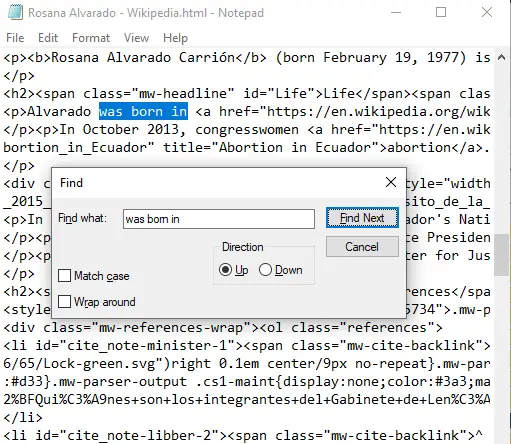This screenshot has height=444, width=511.
Task: Maximize the Notepad window
Action: click(441, 13)
